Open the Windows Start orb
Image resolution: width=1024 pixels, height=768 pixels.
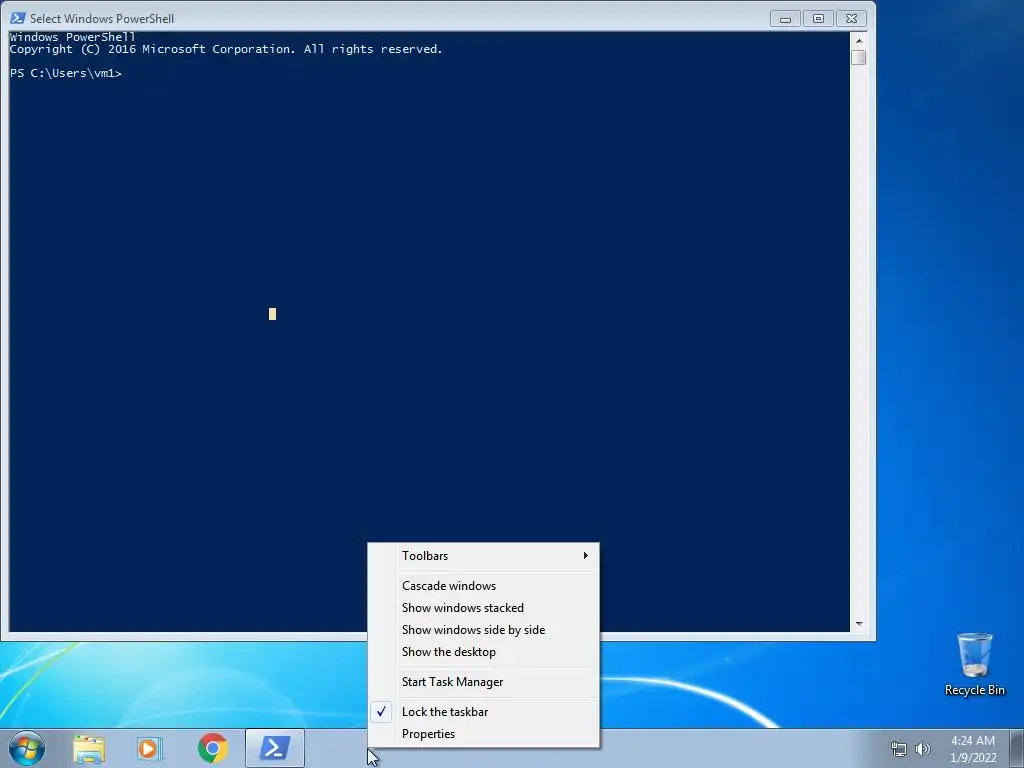click(27, 748)
